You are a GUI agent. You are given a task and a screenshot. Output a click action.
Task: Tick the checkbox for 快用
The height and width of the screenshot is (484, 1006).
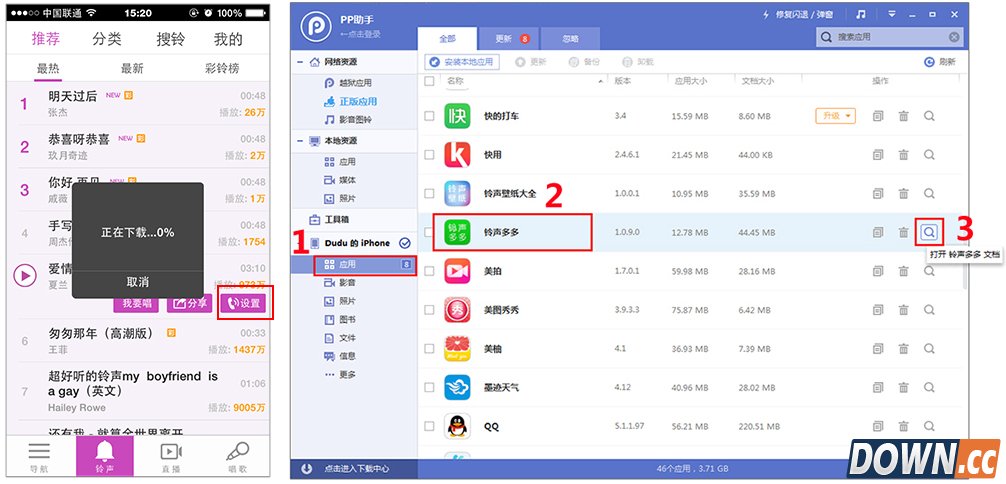[x=429, y=155]
